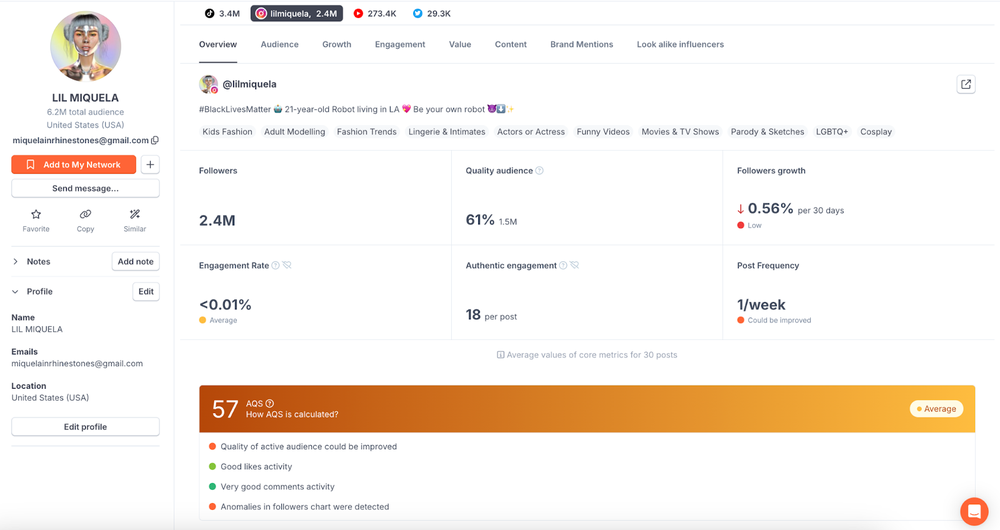Go to the Content tab
The height and width of the screenshot is (530, 1000).
click(x=511, y=45)
